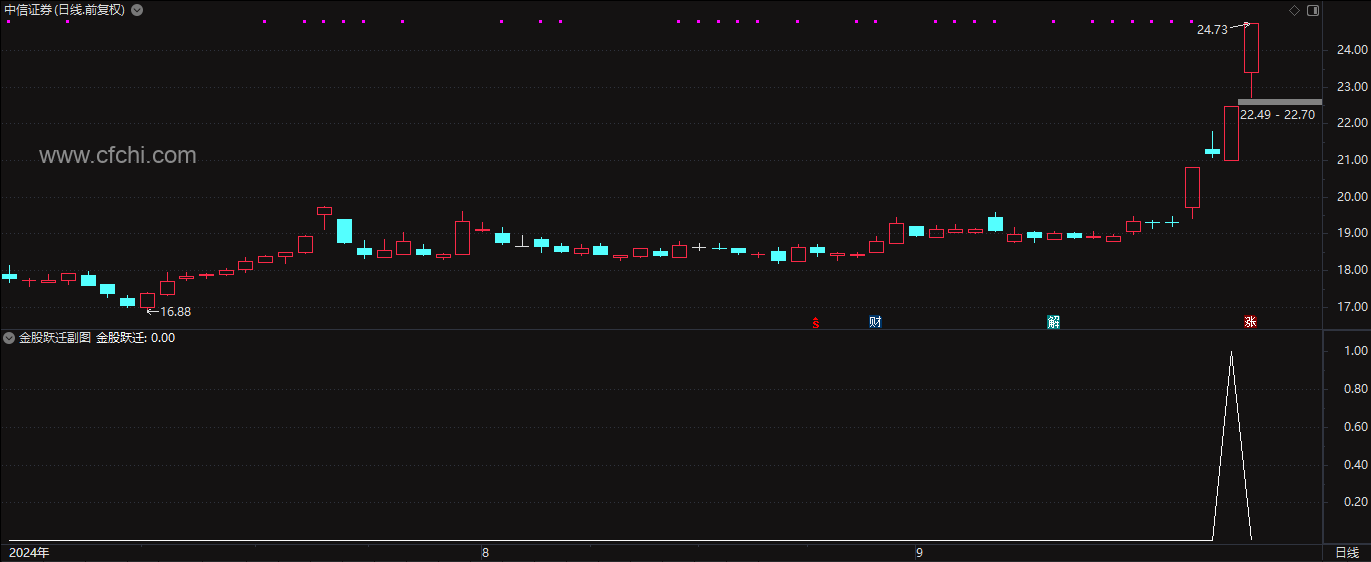Viewport: 1371px width, 562px height.
Task: Click the diamond marker icon at top right
Action: [1294, 10]
